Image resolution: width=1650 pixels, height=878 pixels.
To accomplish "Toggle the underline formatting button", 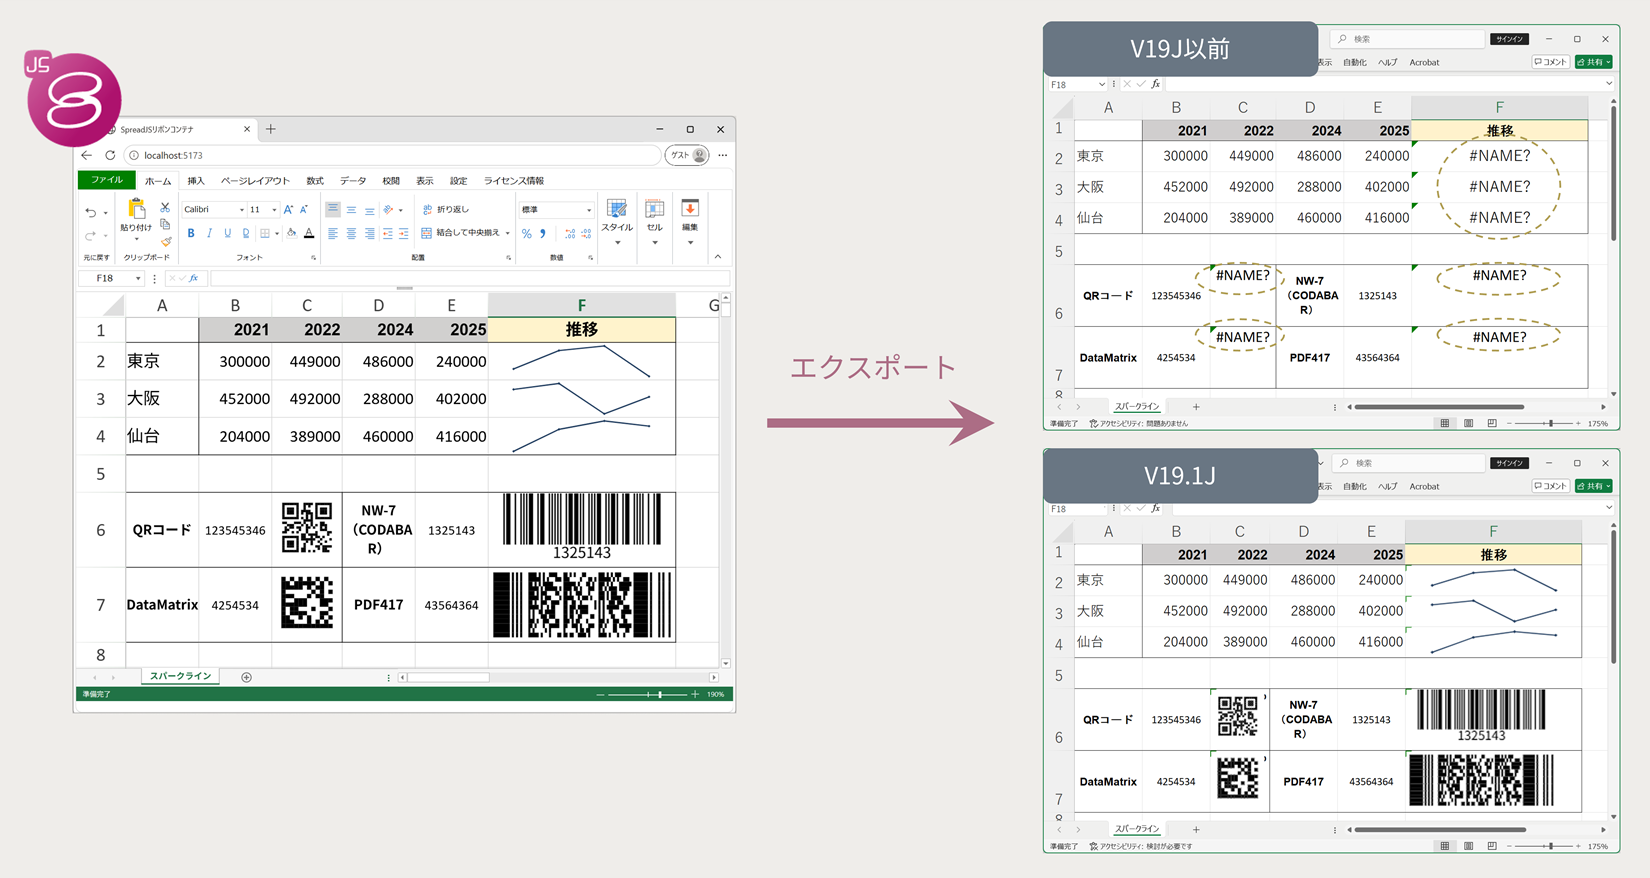I will [227, 233].
